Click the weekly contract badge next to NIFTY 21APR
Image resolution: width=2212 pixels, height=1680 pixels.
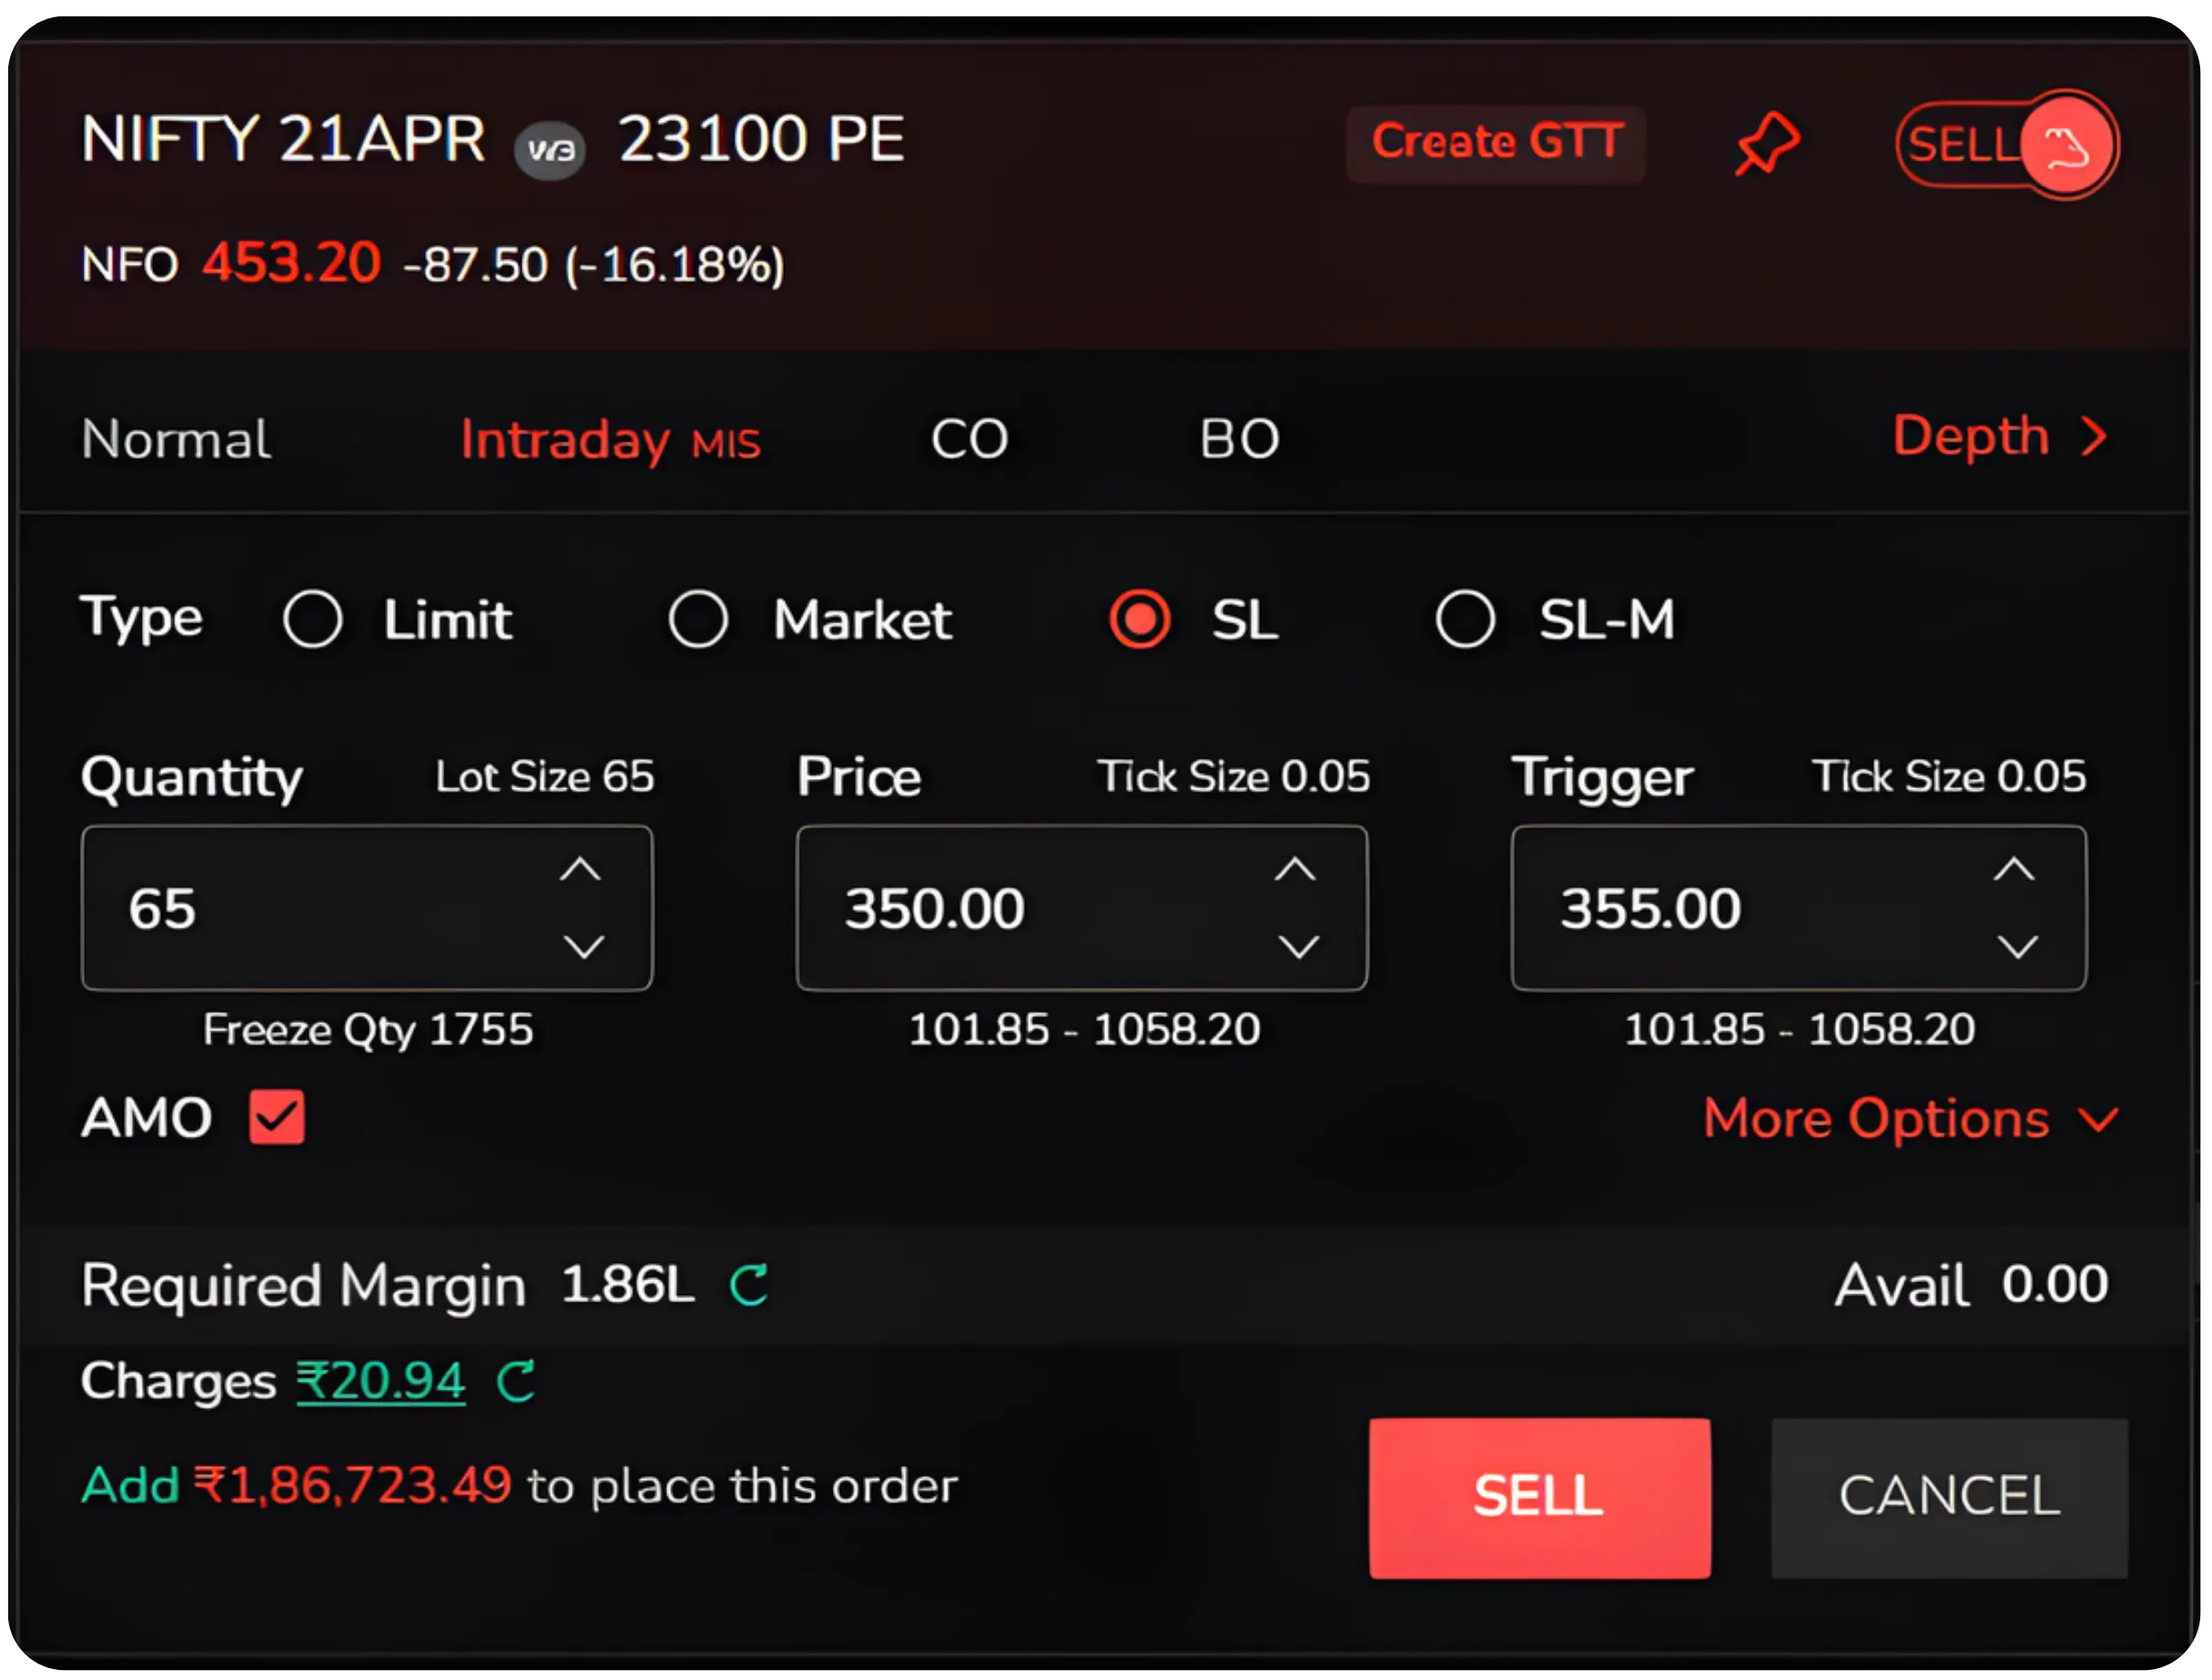(550, 148)
